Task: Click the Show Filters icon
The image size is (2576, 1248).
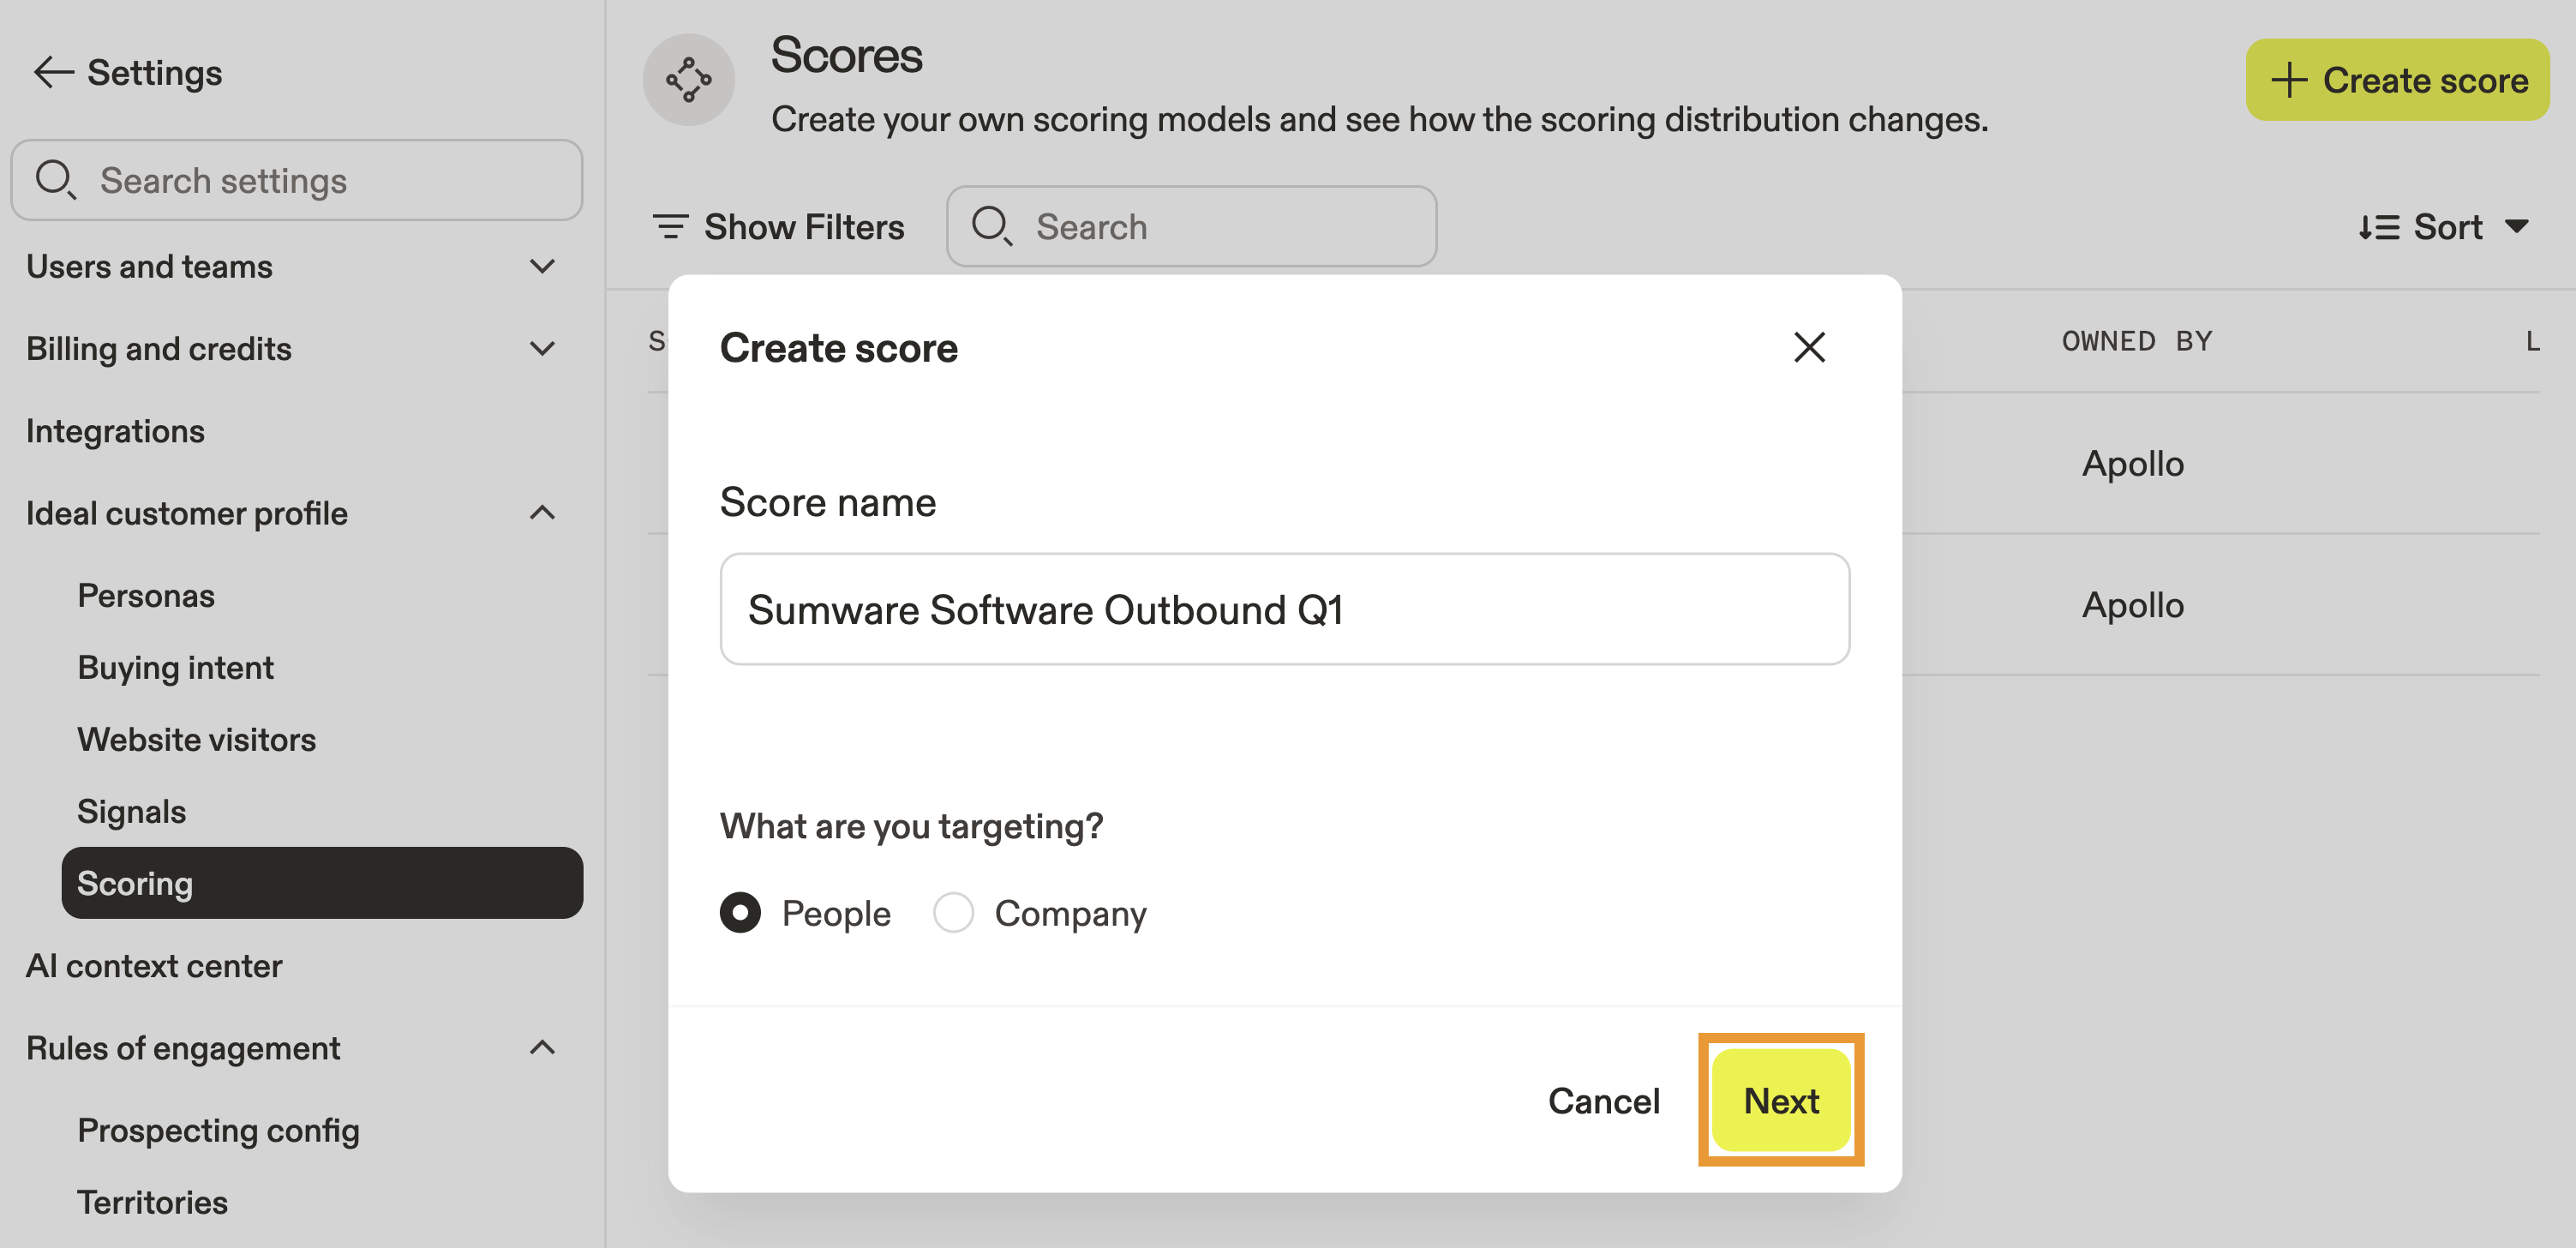Action: [670, 227]
